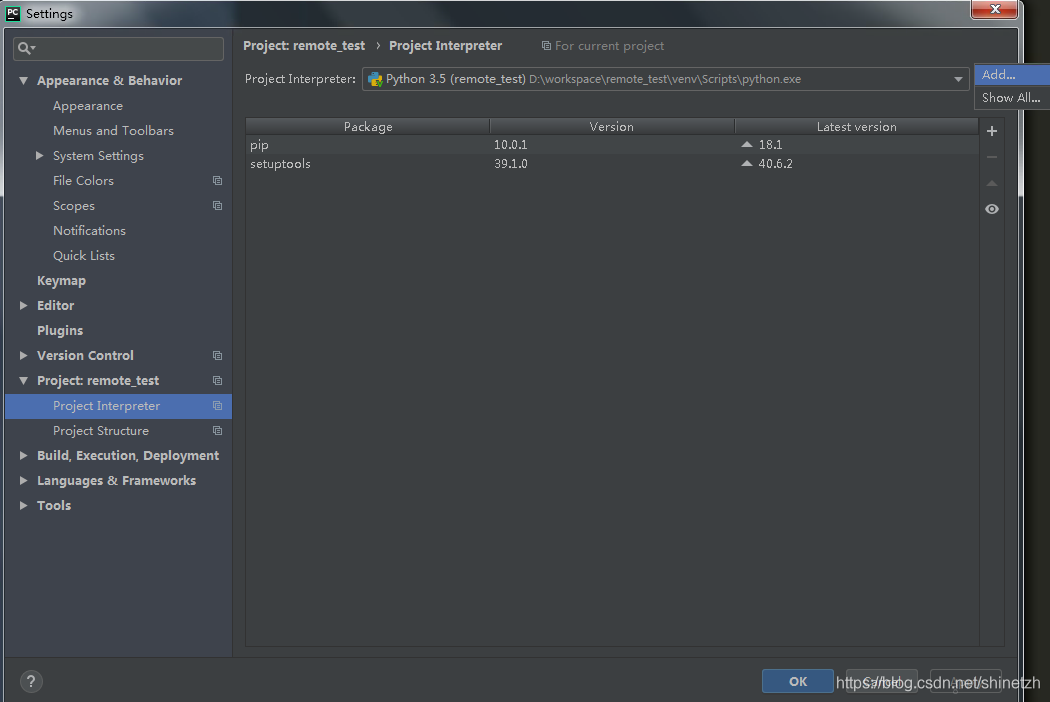Viewport: 1050px width, 702px height.
Task: Click latest version 18.1 cell
Action: [770, 145]
